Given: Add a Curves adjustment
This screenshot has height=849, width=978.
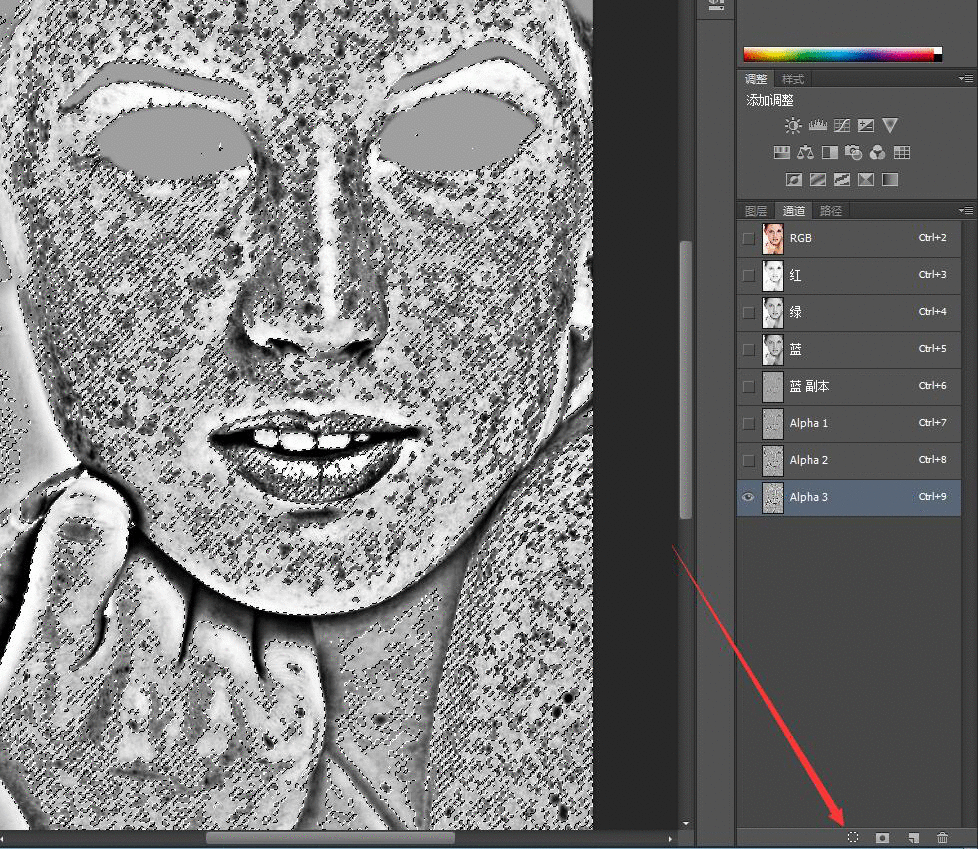Looking at the screenshot, I should 842,126.
